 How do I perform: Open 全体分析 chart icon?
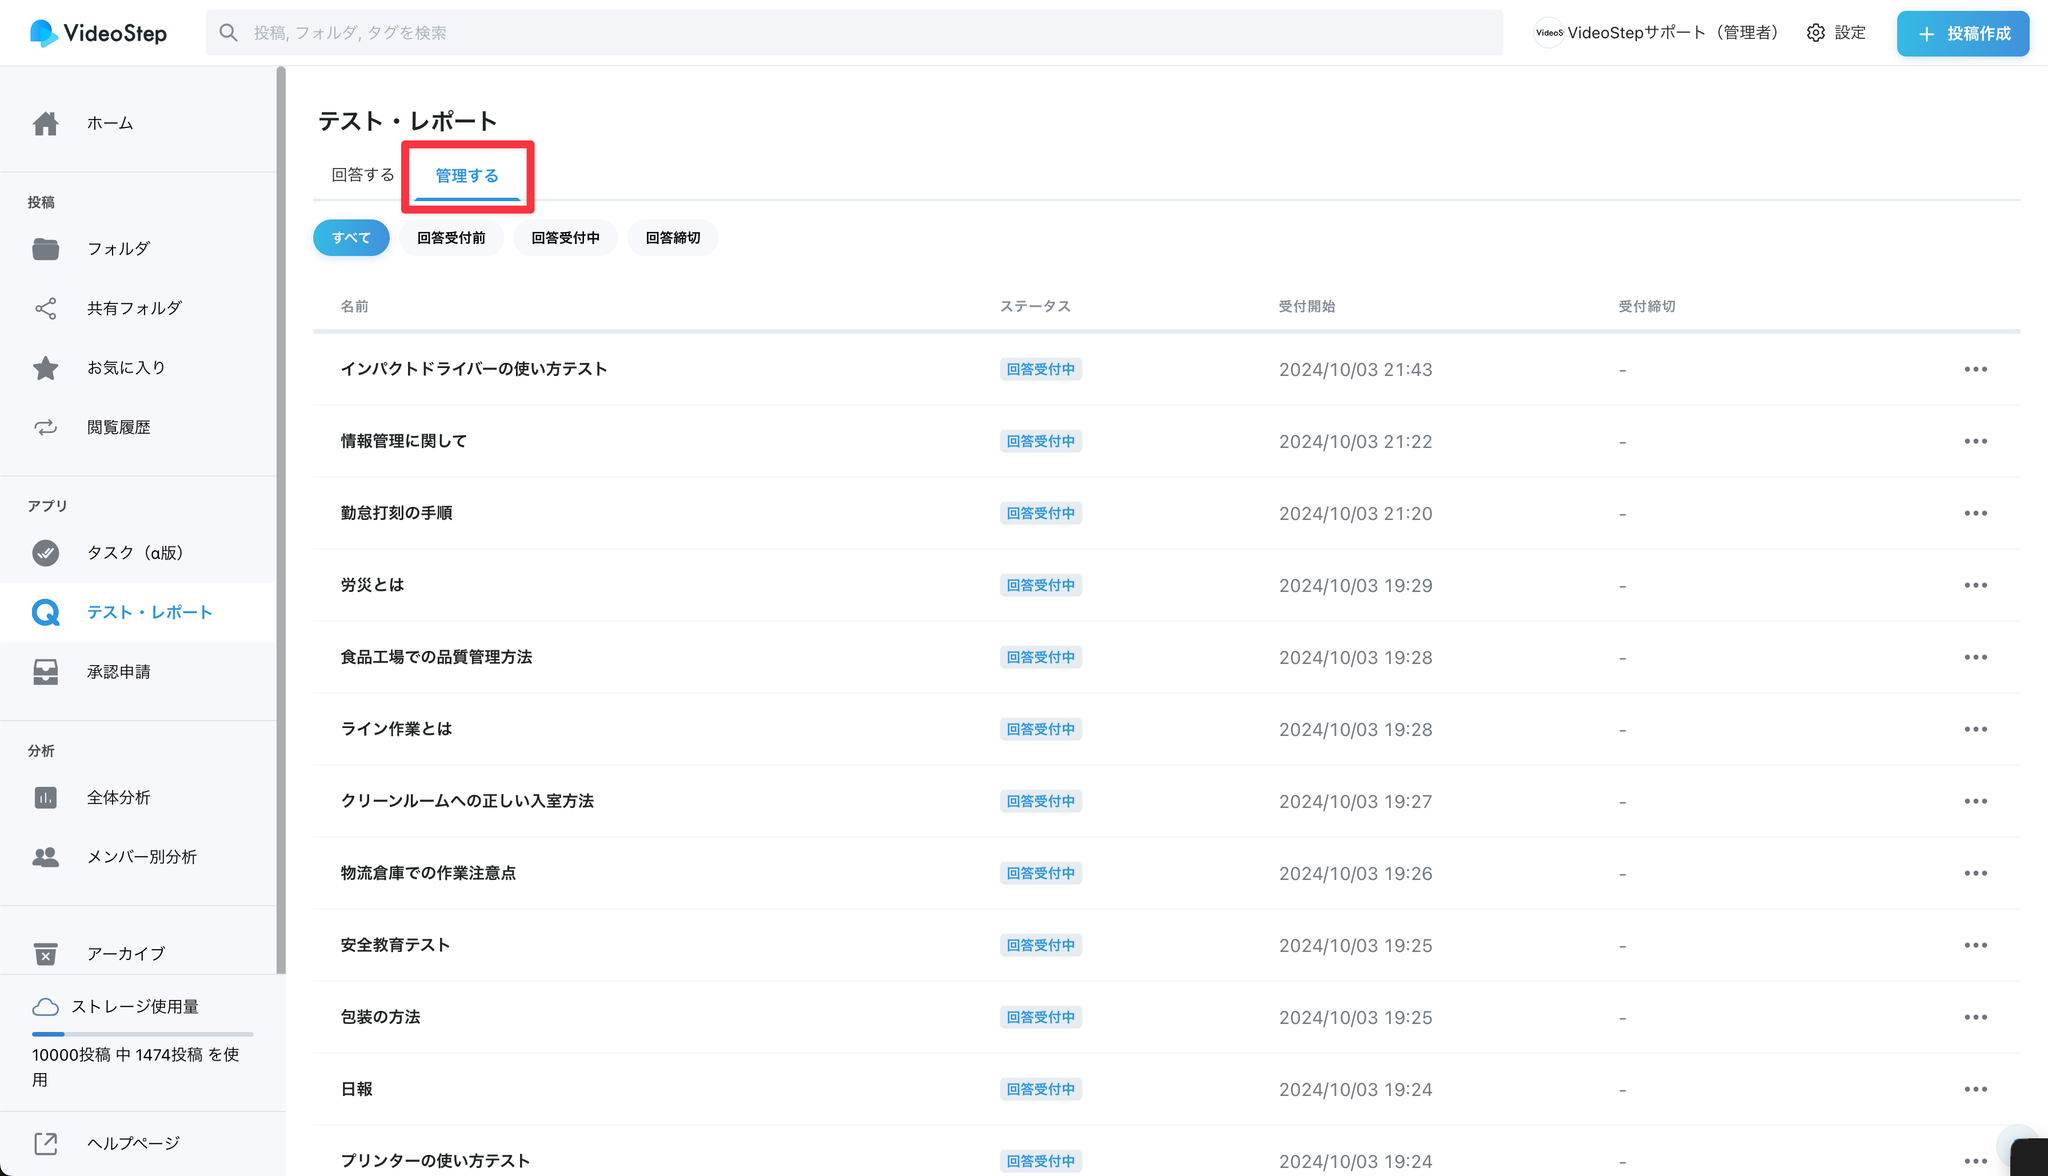coord(45,798)
